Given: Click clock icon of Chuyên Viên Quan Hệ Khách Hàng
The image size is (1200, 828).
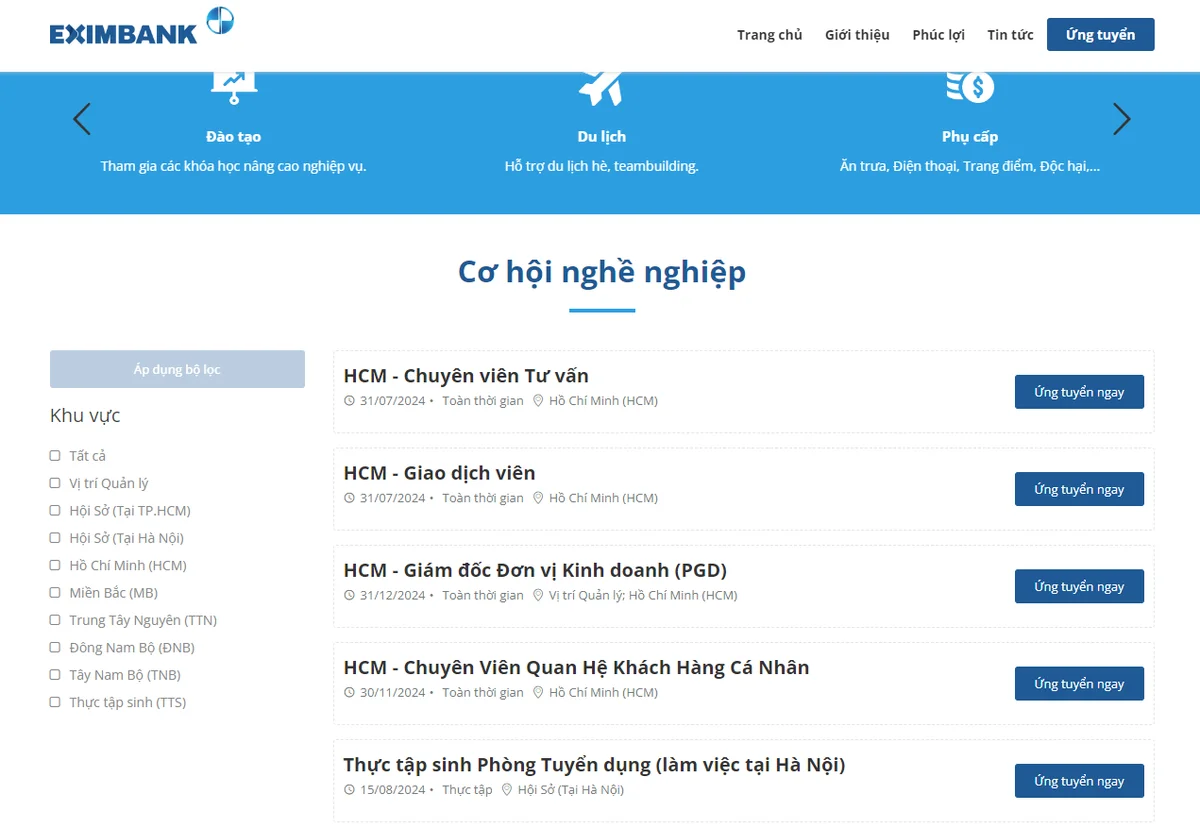Looking at the screenshot, I should (x=349, y=692).
